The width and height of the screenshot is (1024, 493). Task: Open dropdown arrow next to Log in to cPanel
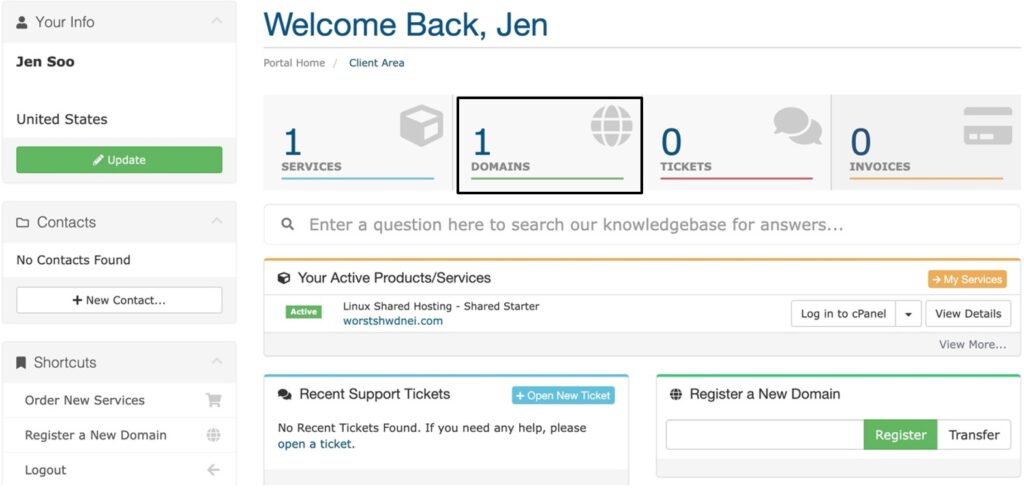point(908,314)
